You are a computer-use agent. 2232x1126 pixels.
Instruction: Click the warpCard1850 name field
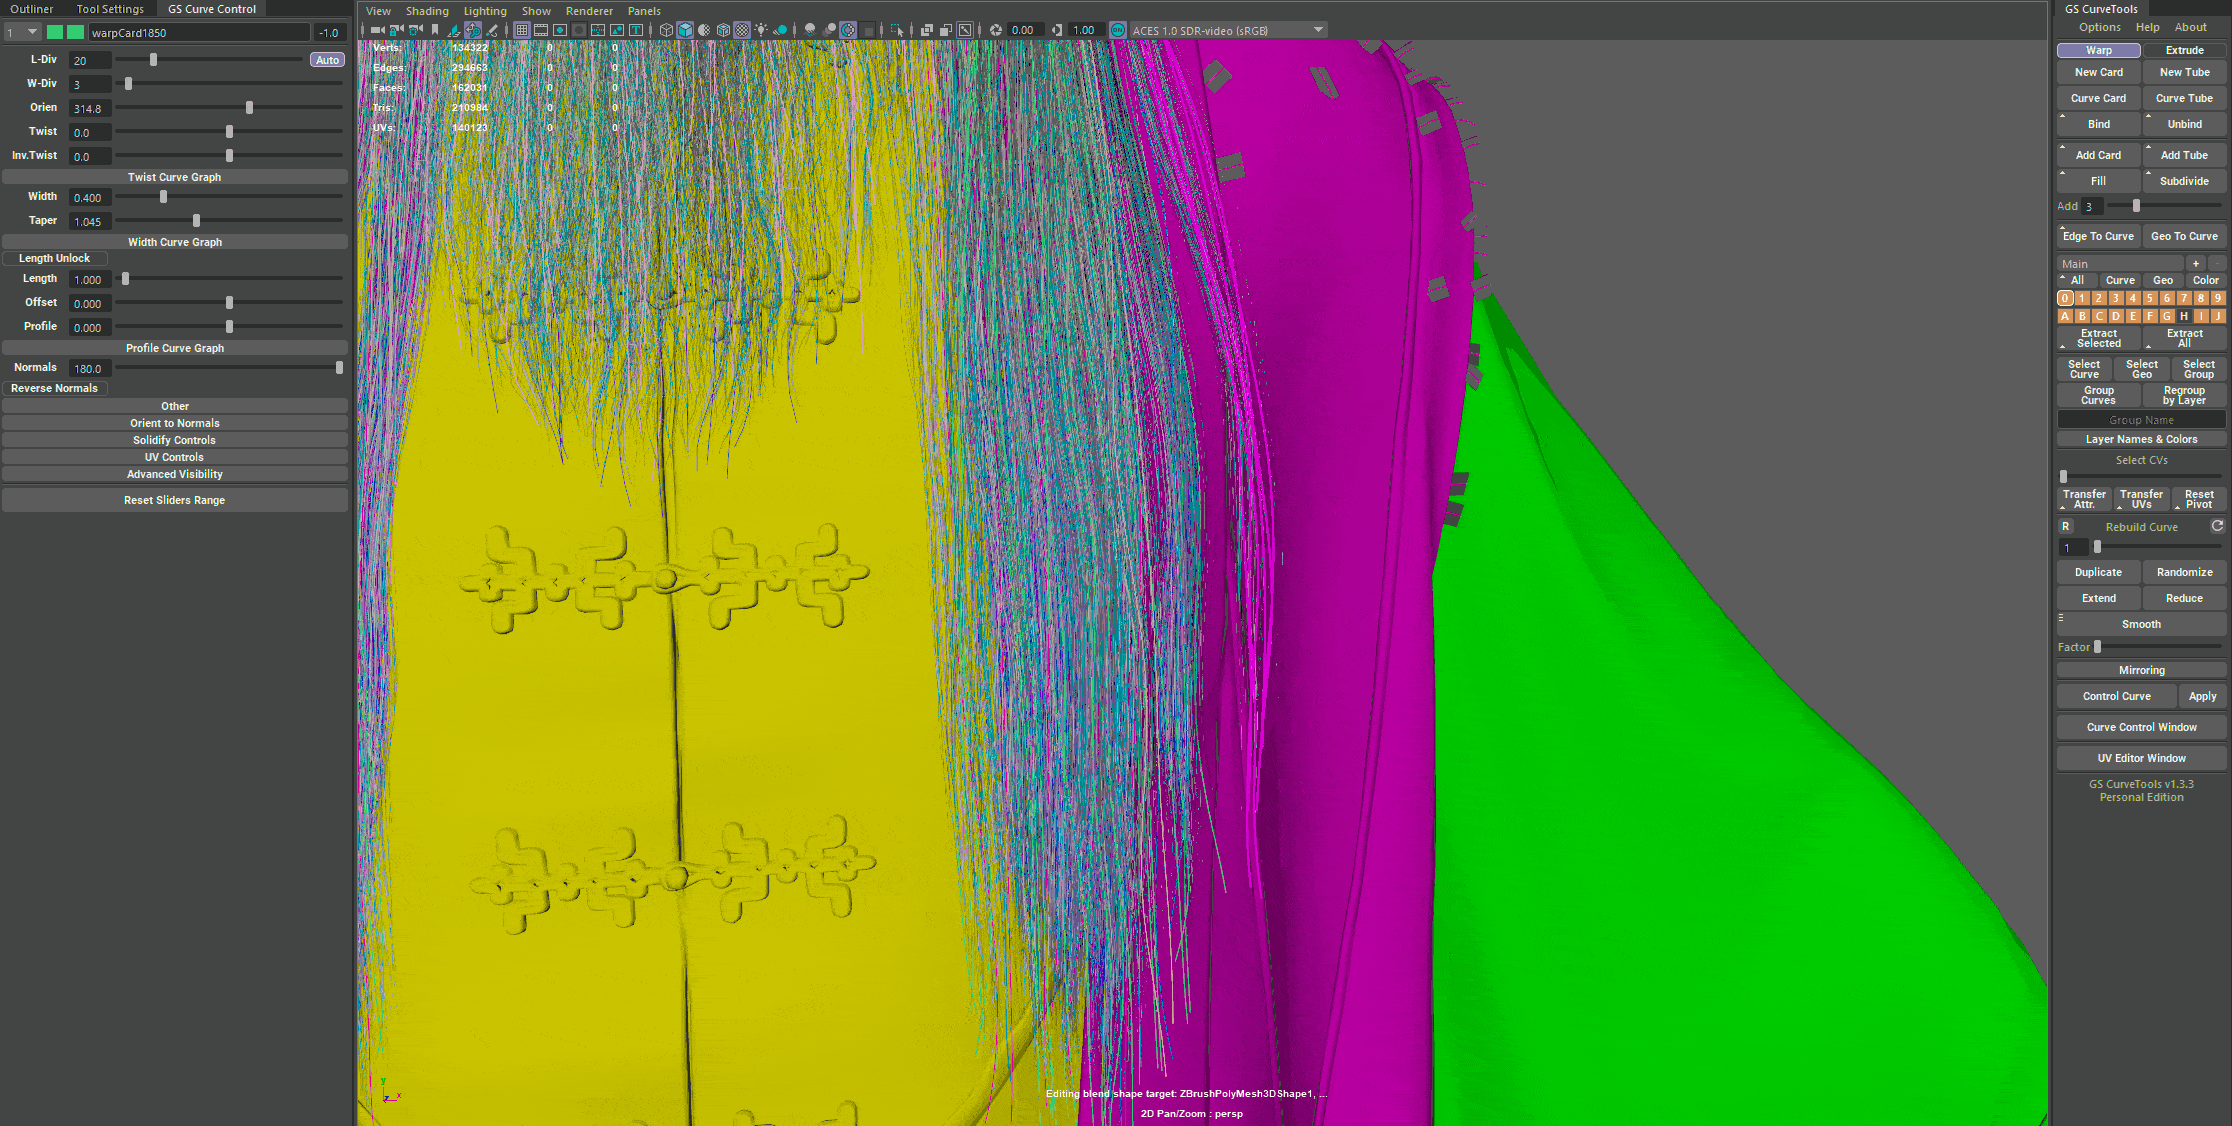(x=200, y=32)
